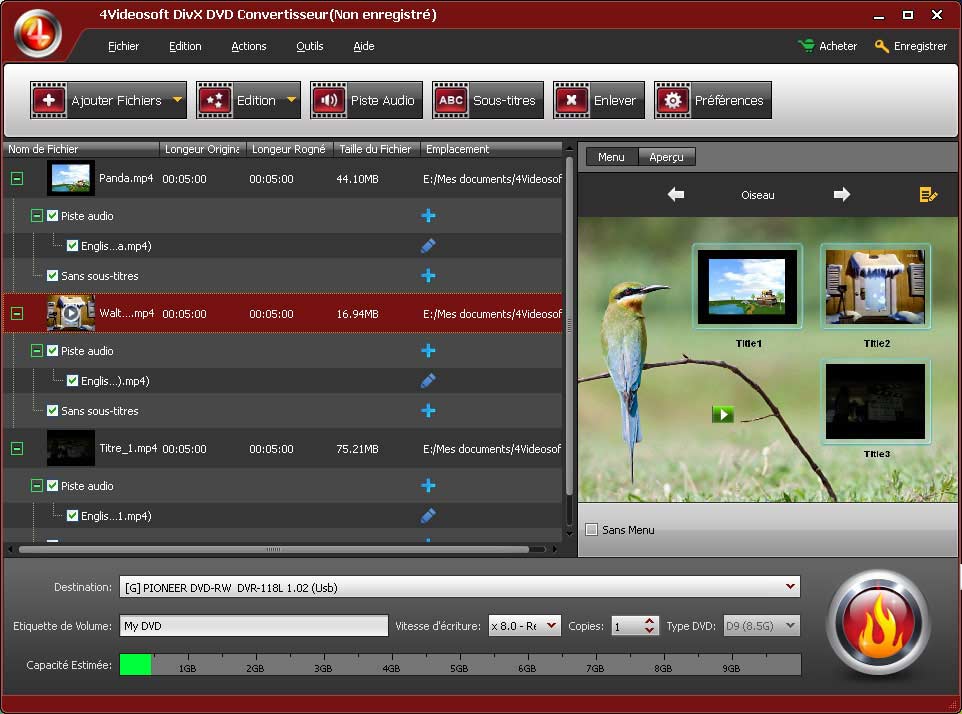
Task: Go to previous menu template arrow
Action: [x=675, y=194]
